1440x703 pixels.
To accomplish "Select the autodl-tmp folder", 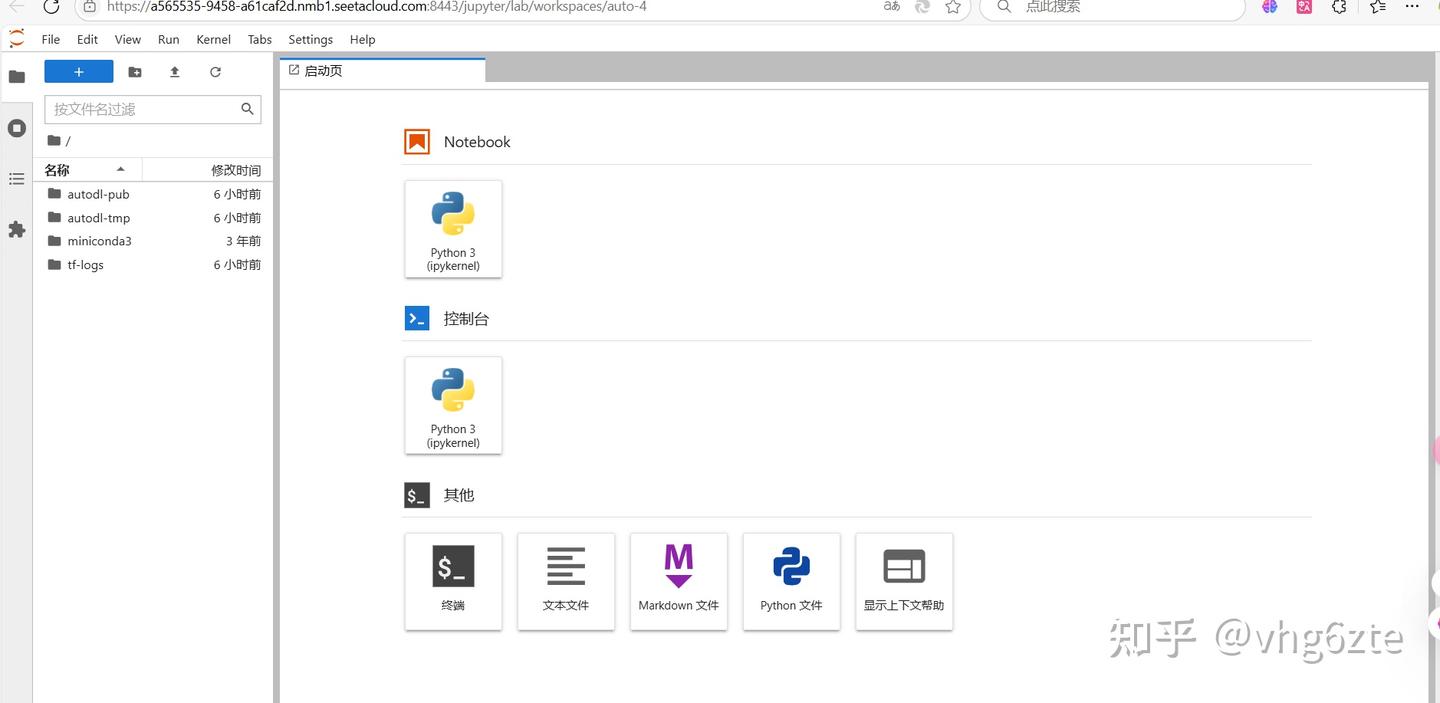I will click(x=153, y=218).
